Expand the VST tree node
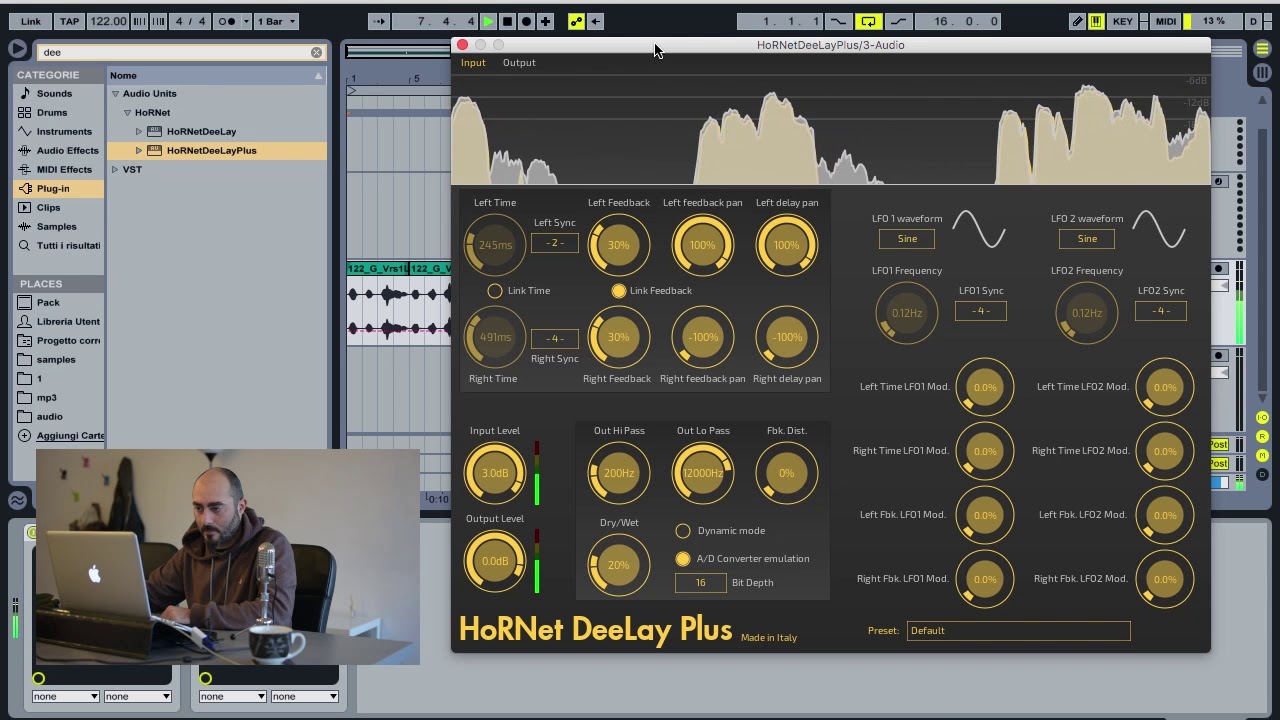 coord(115,170)
